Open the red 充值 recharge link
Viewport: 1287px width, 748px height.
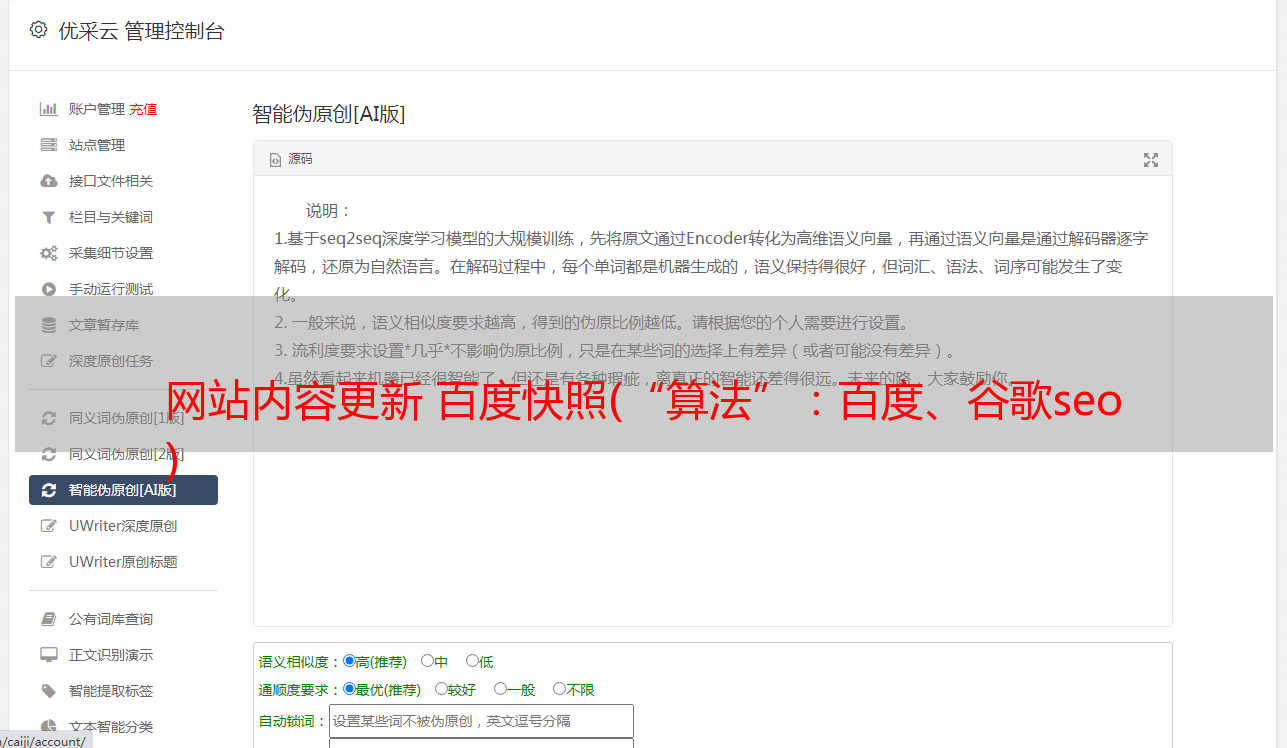pyautogui.click(x=143, y=109)
